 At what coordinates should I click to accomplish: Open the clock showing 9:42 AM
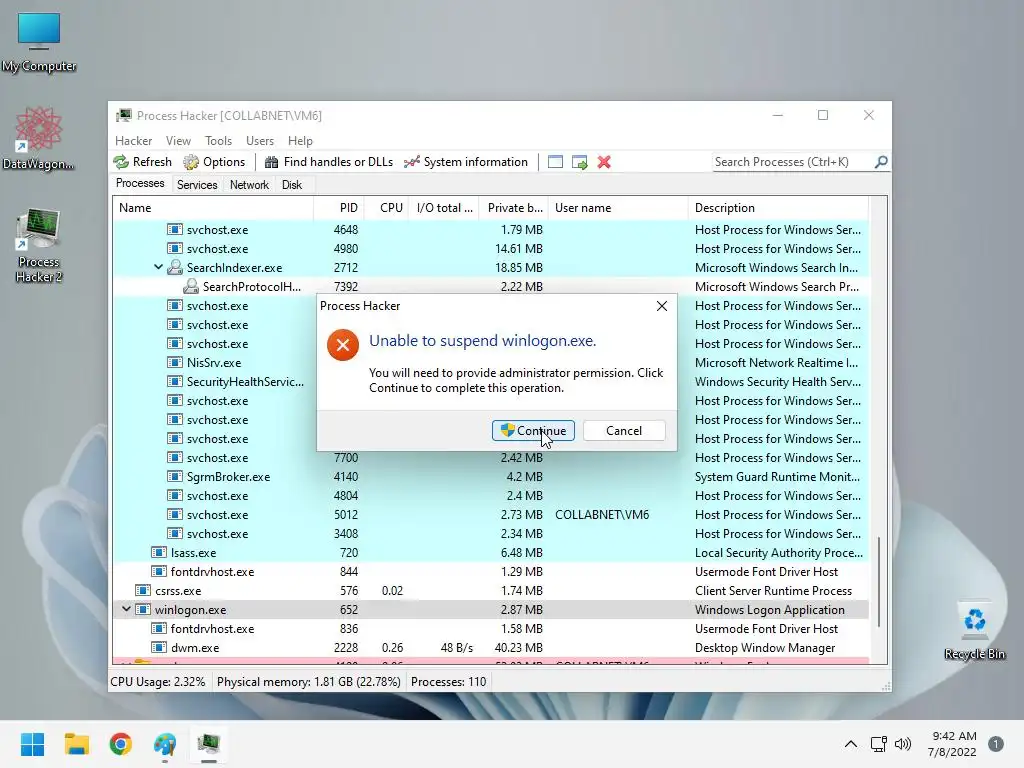point(952,744)
